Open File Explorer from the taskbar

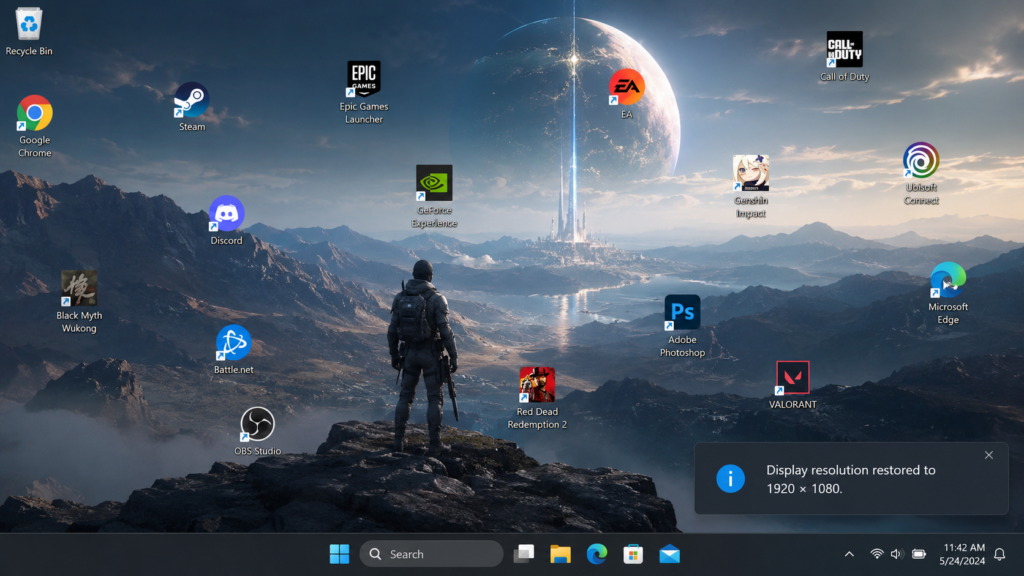[560, 554]
